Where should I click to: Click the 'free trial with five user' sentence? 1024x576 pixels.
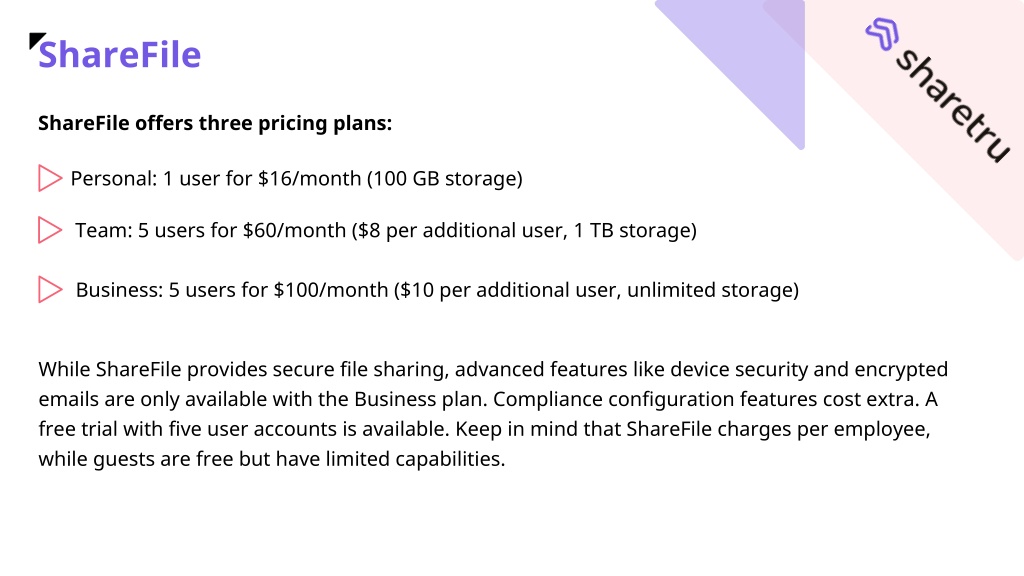pyautogui.click(x=243, y=429)
